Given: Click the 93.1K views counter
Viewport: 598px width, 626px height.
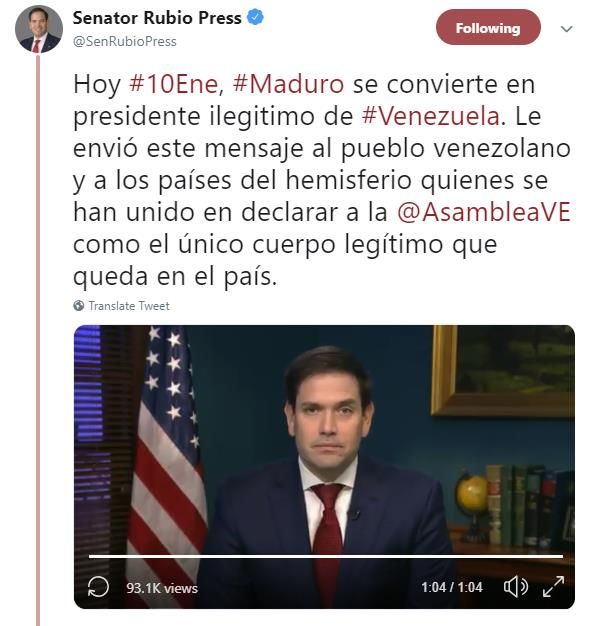Looking at the screenshot, I should pos(162,588).
